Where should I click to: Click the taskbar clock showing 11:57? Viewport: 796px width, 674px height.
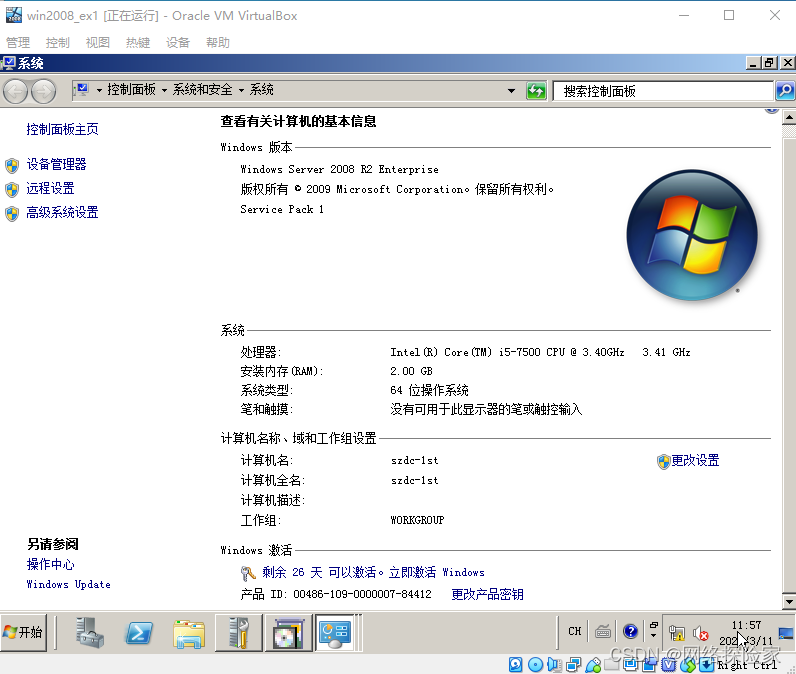[746, 633]
